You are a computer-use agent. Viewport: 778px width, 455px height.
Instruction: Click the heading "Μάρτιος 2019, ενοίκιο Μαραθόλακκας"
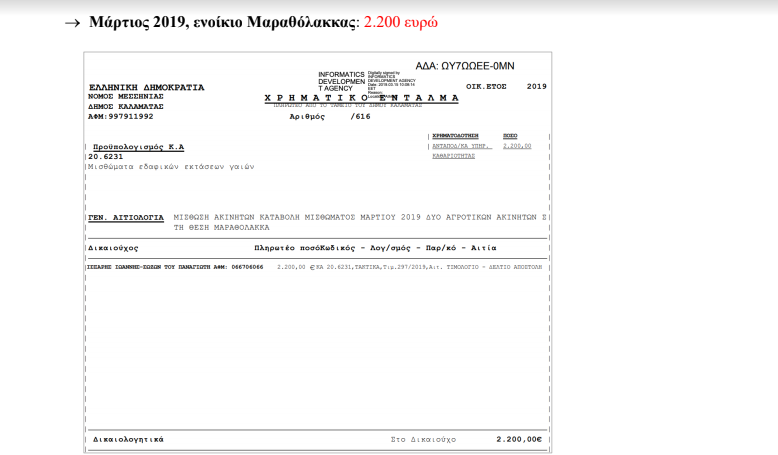tap(223, 22)
